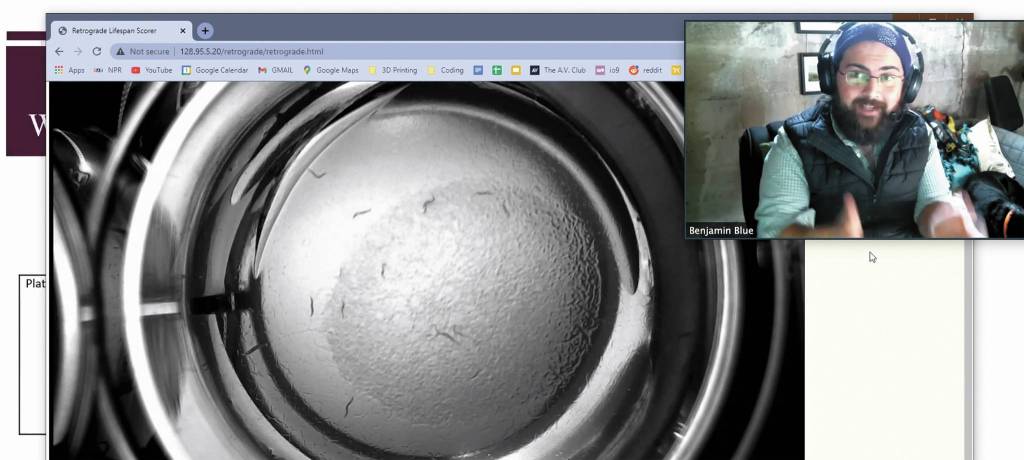Image resolution: width=1024 pixels, height=460 pixels.
Task: Open the GMAIL bookmark
Action: [275, 70]
